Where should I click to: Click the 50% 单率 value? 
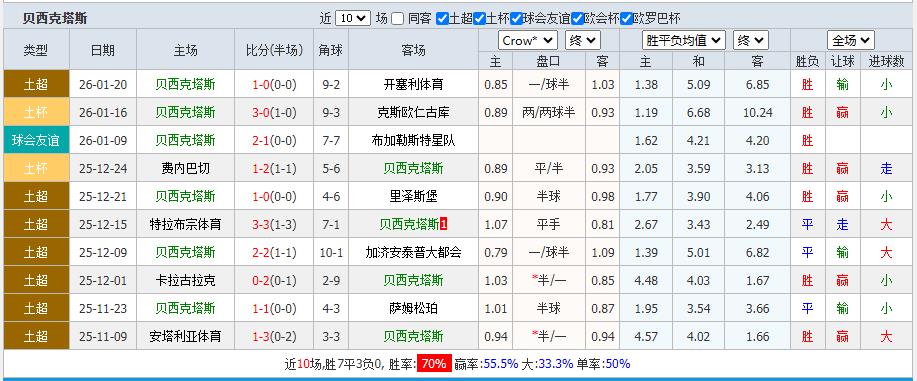(x=618, y=363)
